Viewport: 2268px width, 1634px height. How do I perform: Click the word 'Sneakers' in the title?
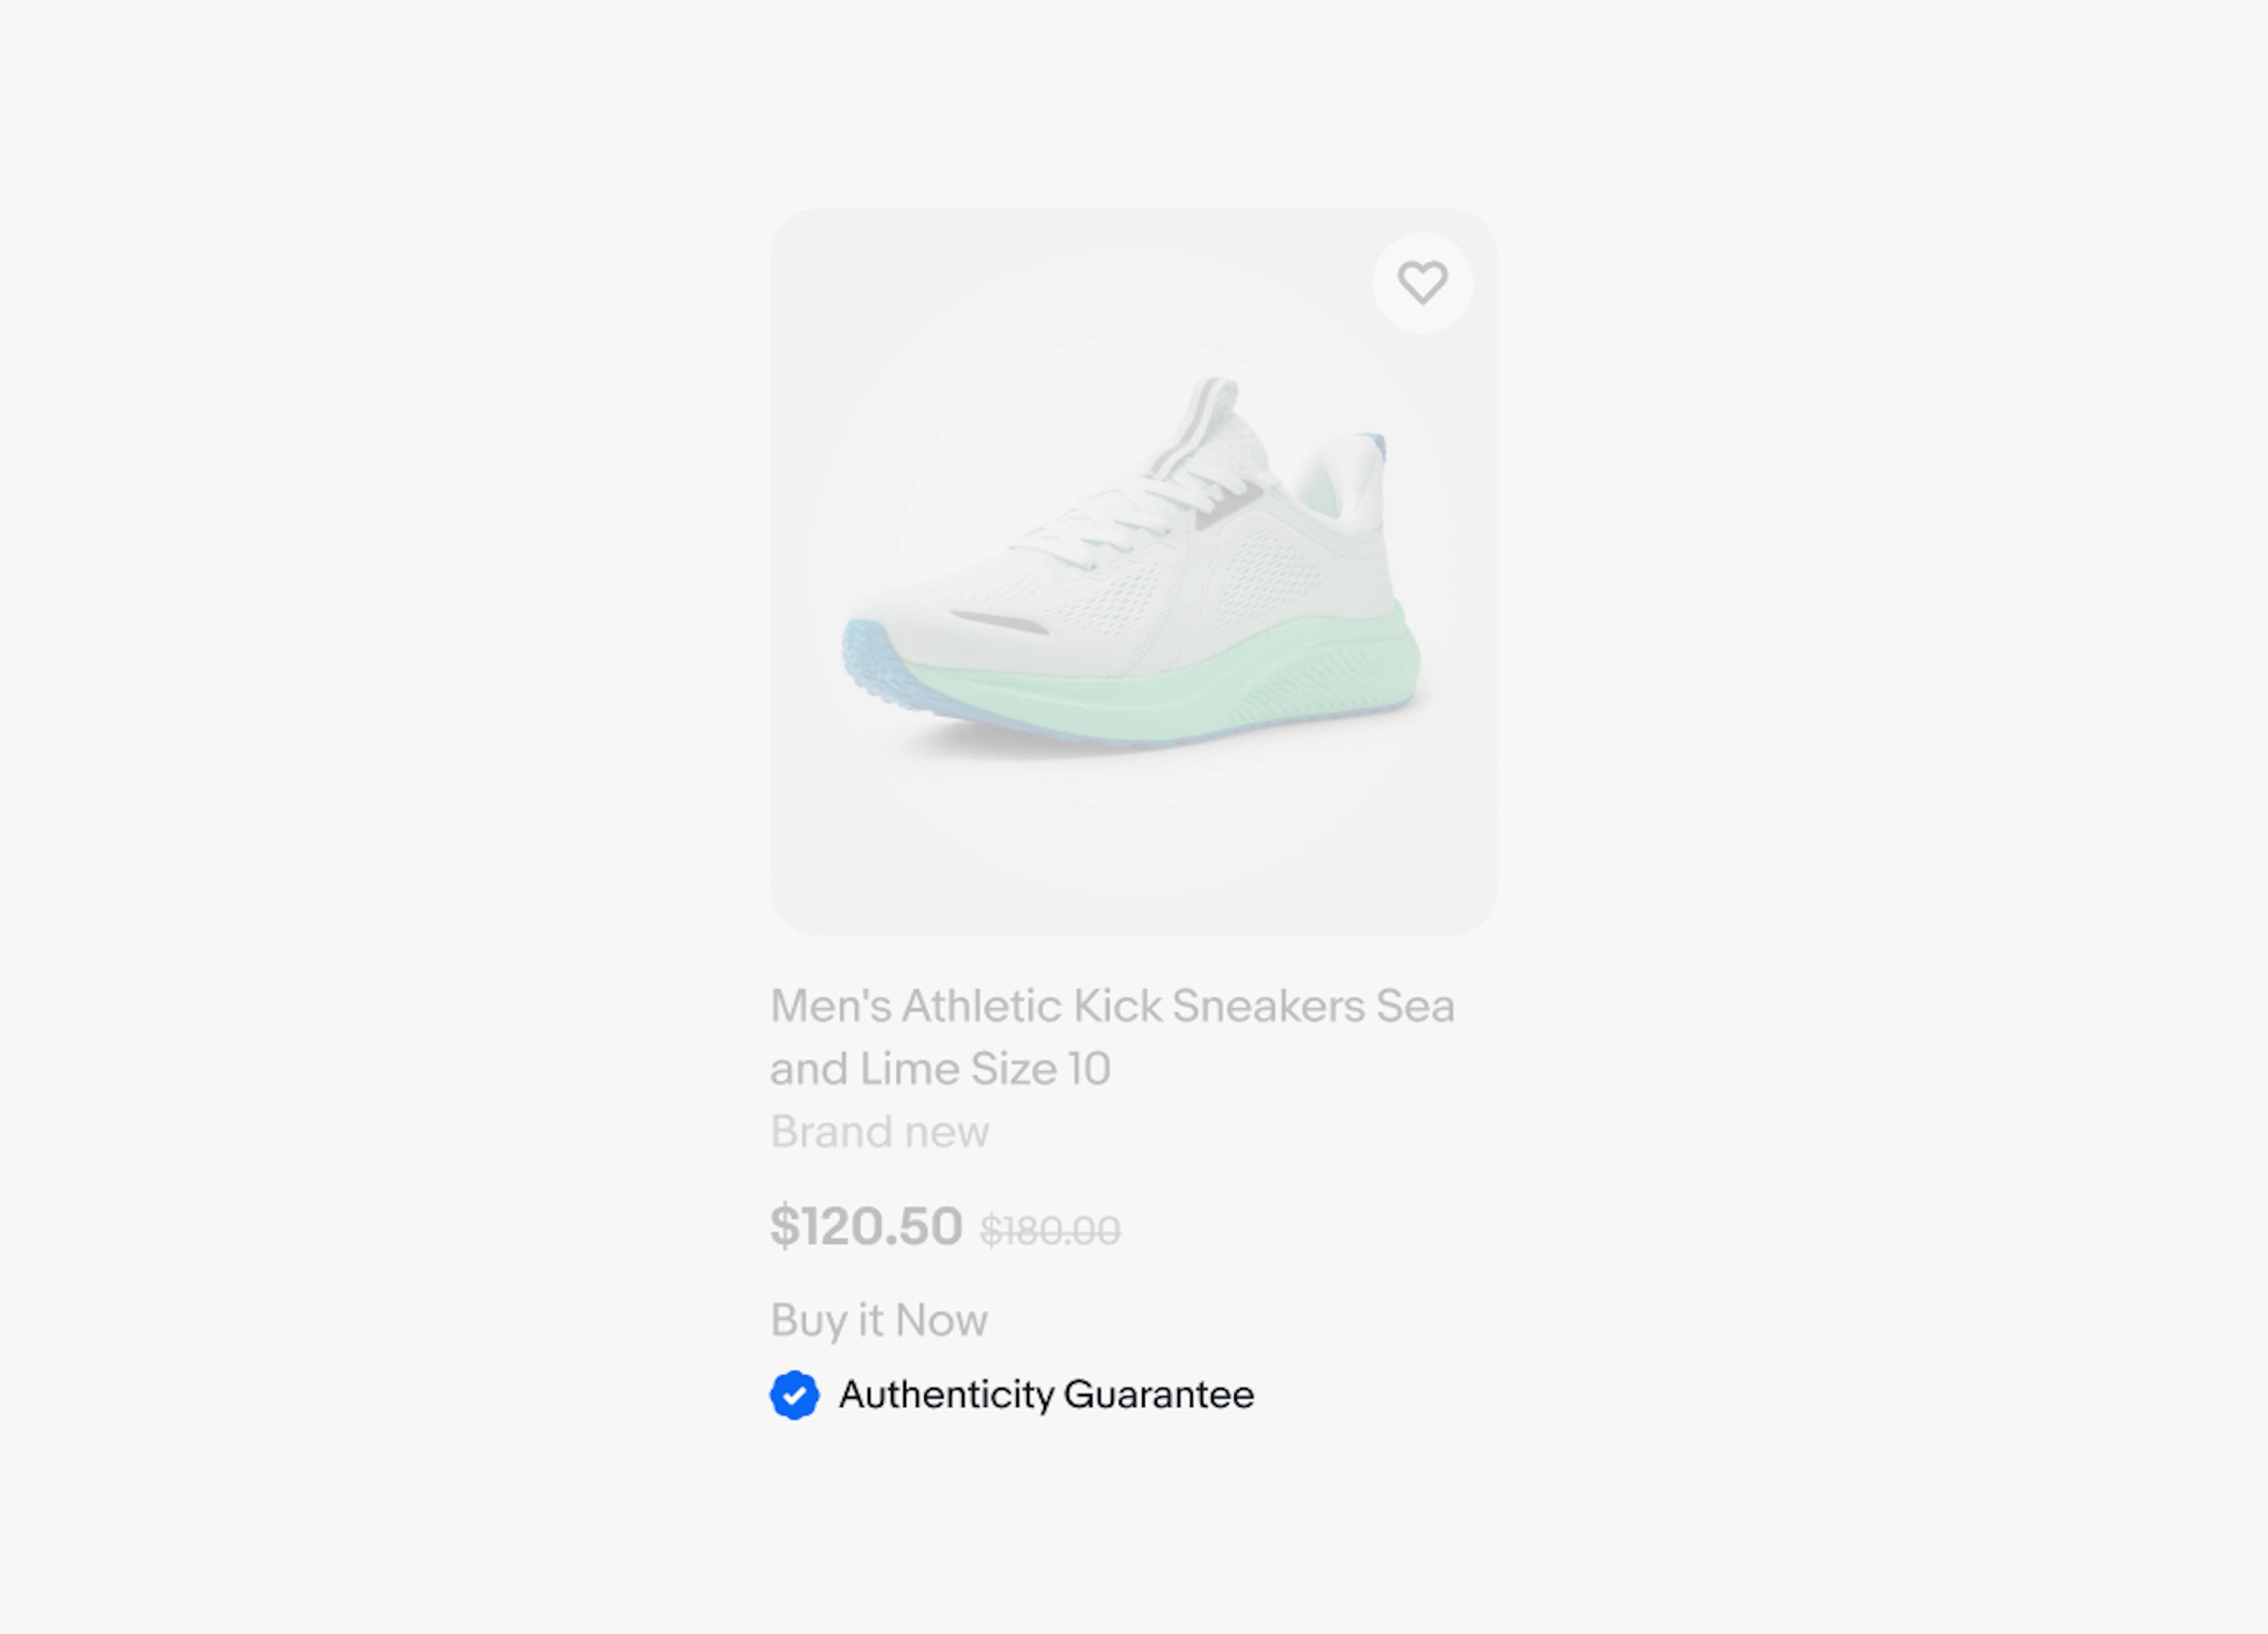tap(1268, 1006)
